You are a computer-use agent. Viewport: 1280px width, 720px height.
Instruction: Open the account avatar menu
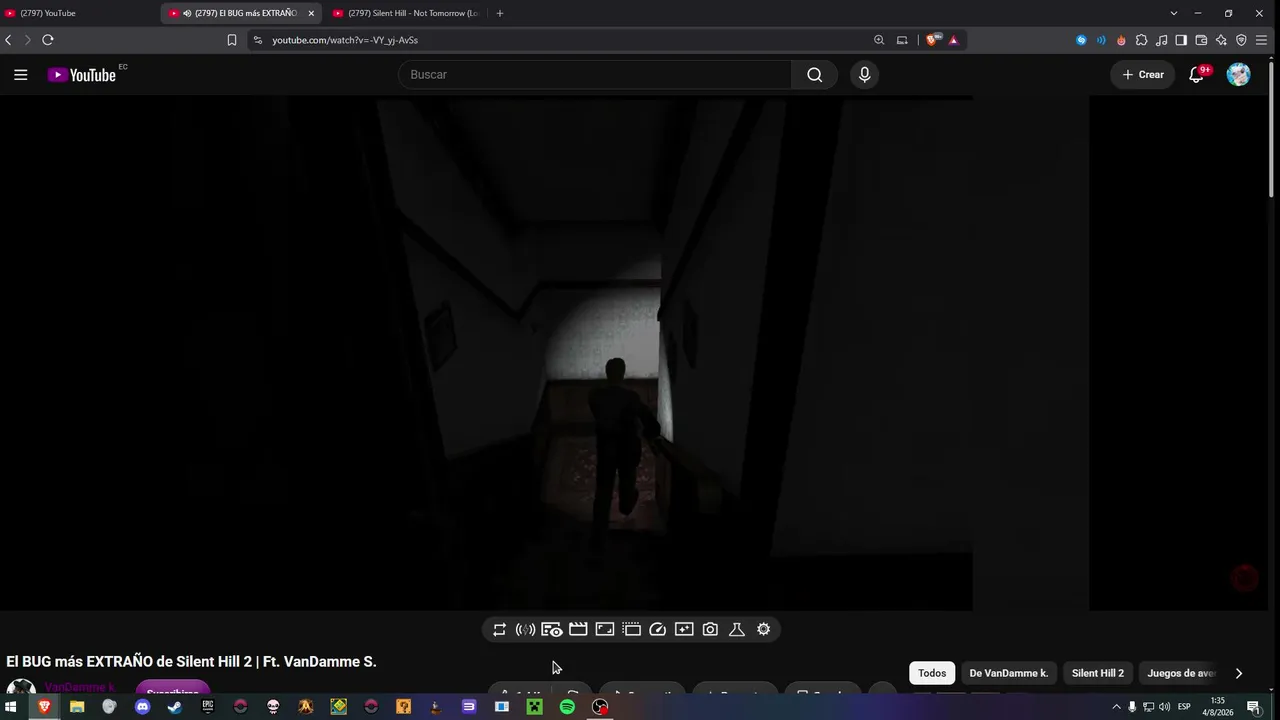(1239, 75)
